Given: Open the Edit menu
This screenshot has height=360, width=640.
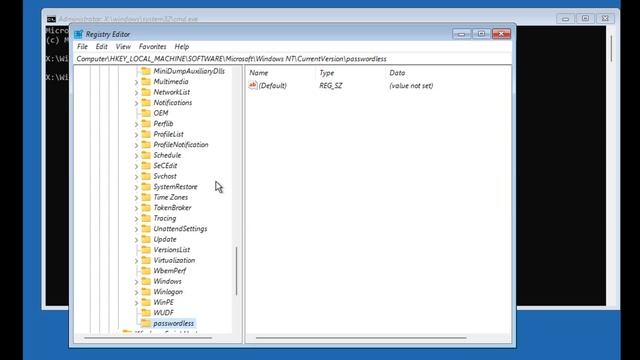Looking at the screenshot, I should click(x=101, y=47).
